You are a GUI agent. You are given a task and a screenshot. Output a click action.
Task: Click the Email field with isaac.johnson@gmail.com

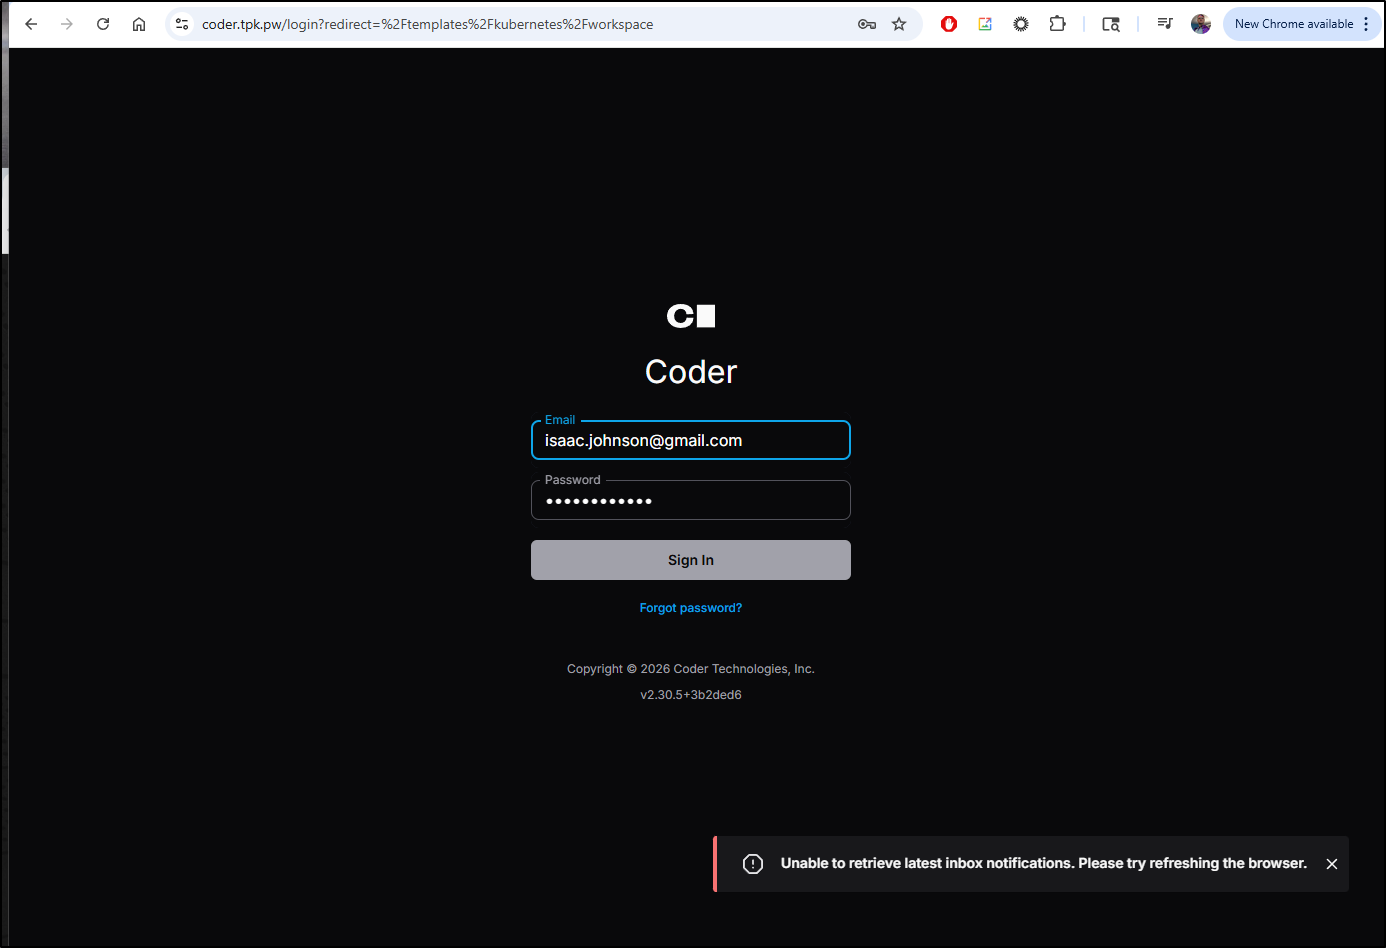coord(690,440)
